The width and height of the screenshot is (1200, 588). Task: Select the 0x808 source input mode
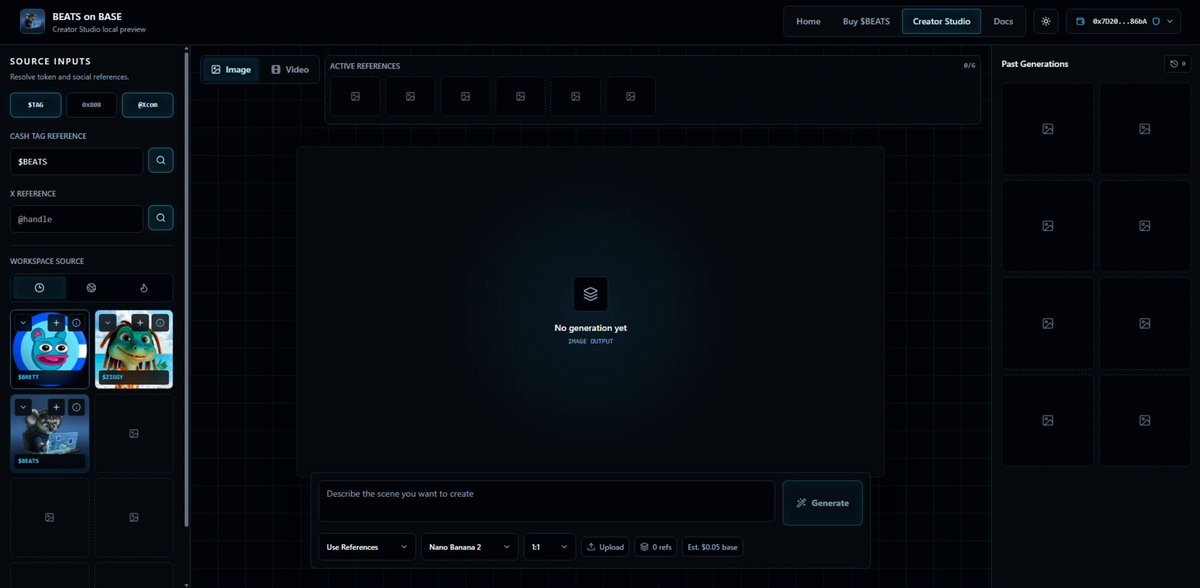tap(92, 104)
